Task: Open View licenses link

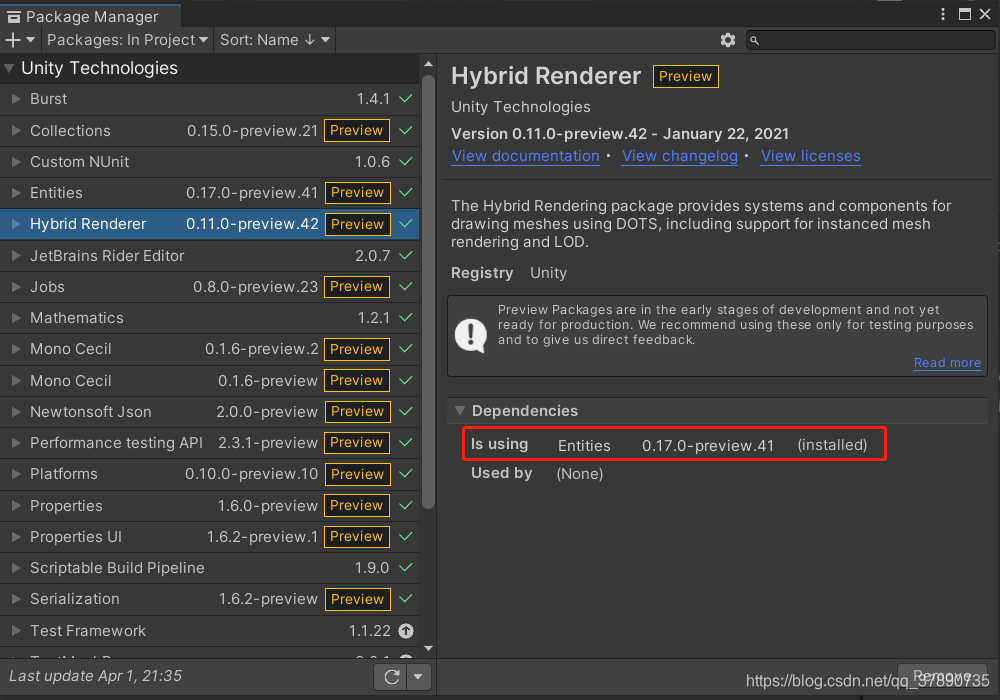Action: 811,156
